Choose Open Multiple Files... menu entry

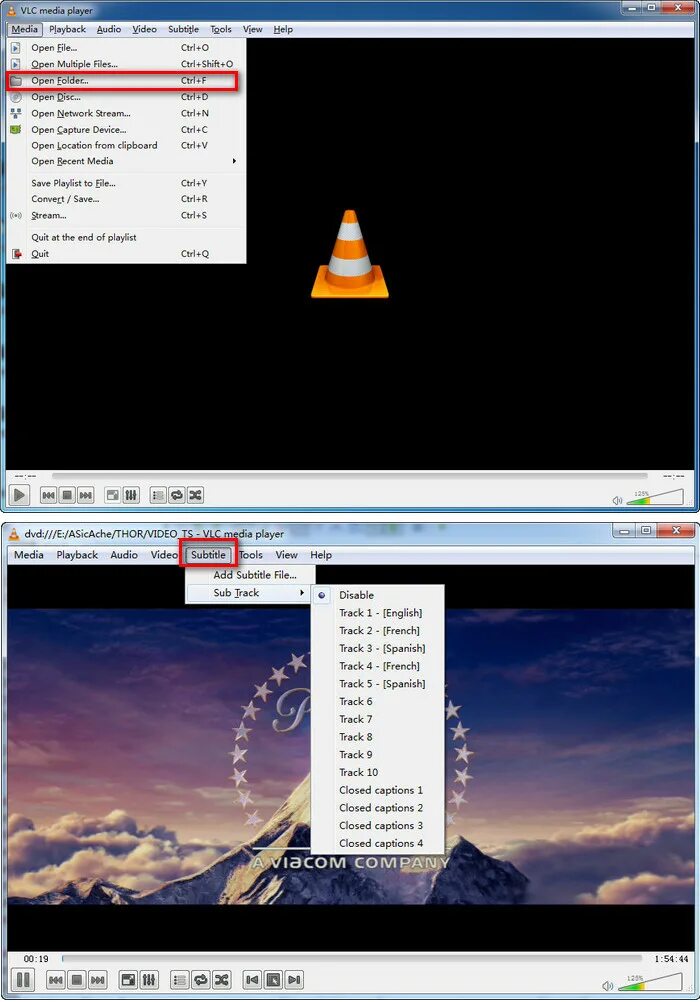tap(126, 64)
